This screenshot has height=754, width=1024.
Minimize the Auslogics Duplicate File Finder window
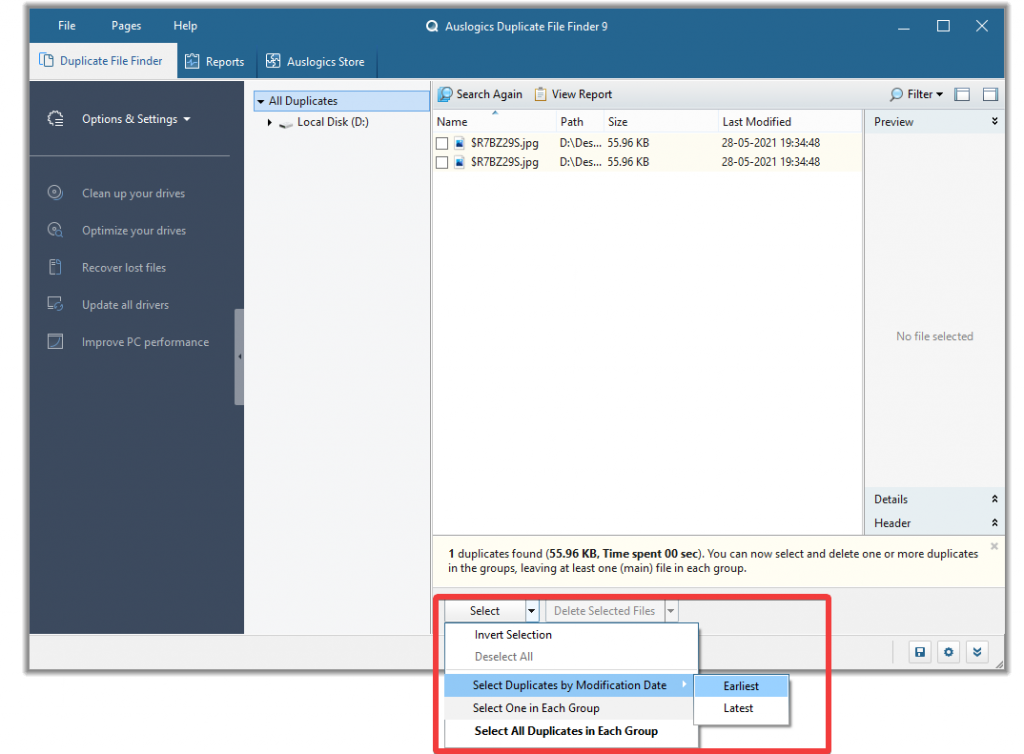click(904, 27)
